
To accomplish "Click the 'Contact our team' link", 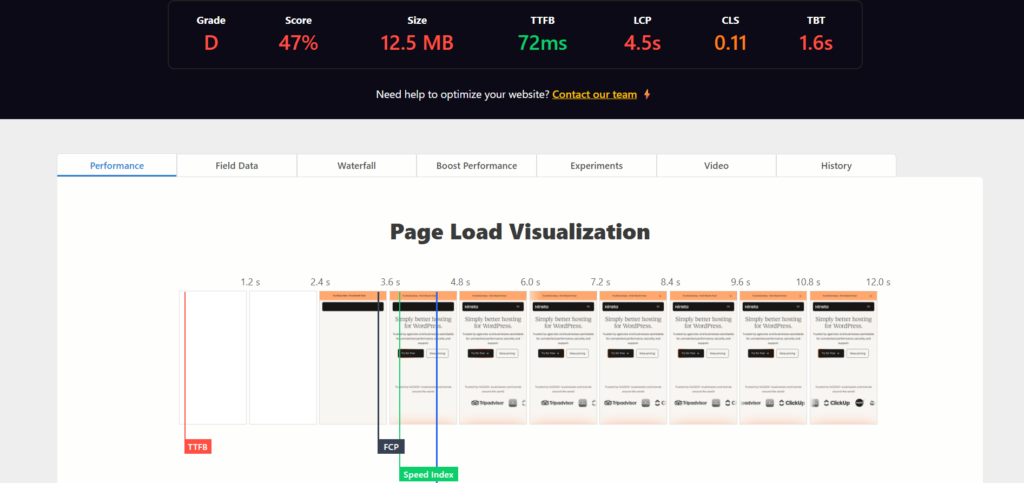I will (594, 95).
